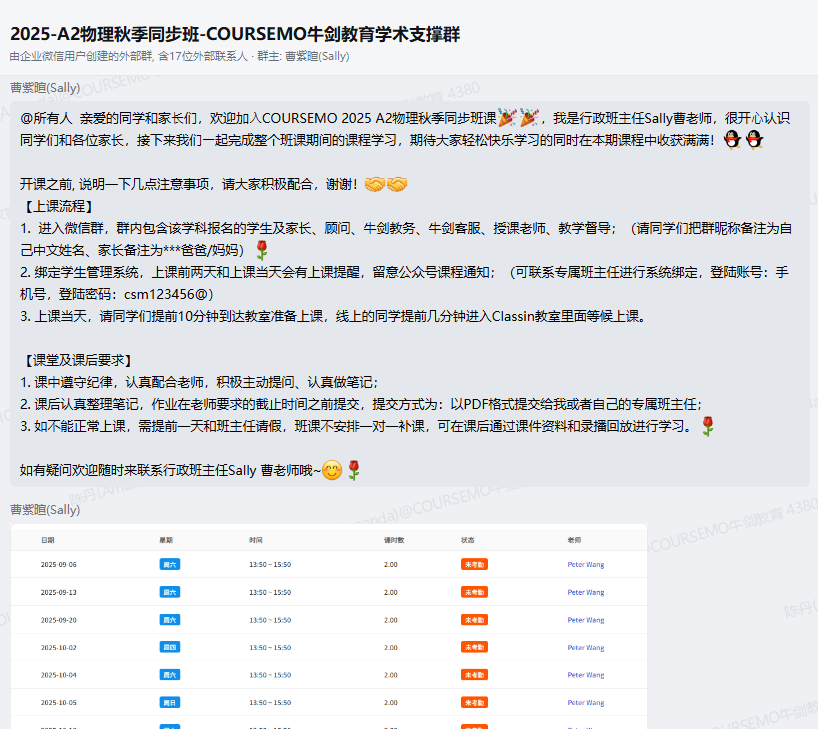Screen dimensions: 818x729
Task: Click the 日期 column header
Action: [47, 540]
